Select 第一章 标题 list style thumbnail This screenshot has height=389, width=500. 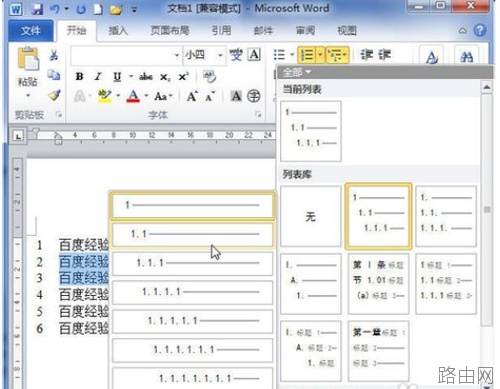click(x=378, y=351)
